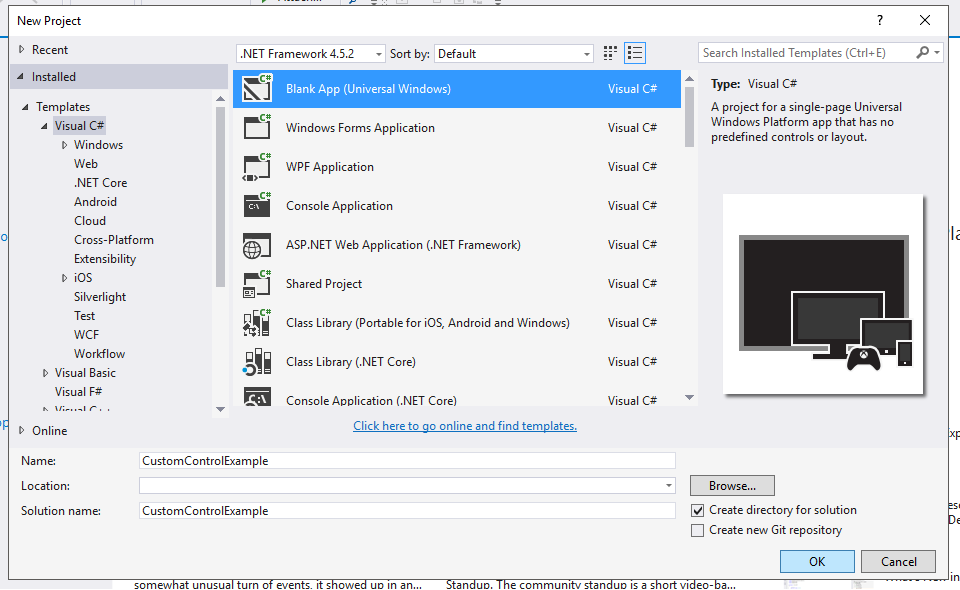960x590 pixels.
Task: Click the Shared Project template icon
Action: point(257,284)
